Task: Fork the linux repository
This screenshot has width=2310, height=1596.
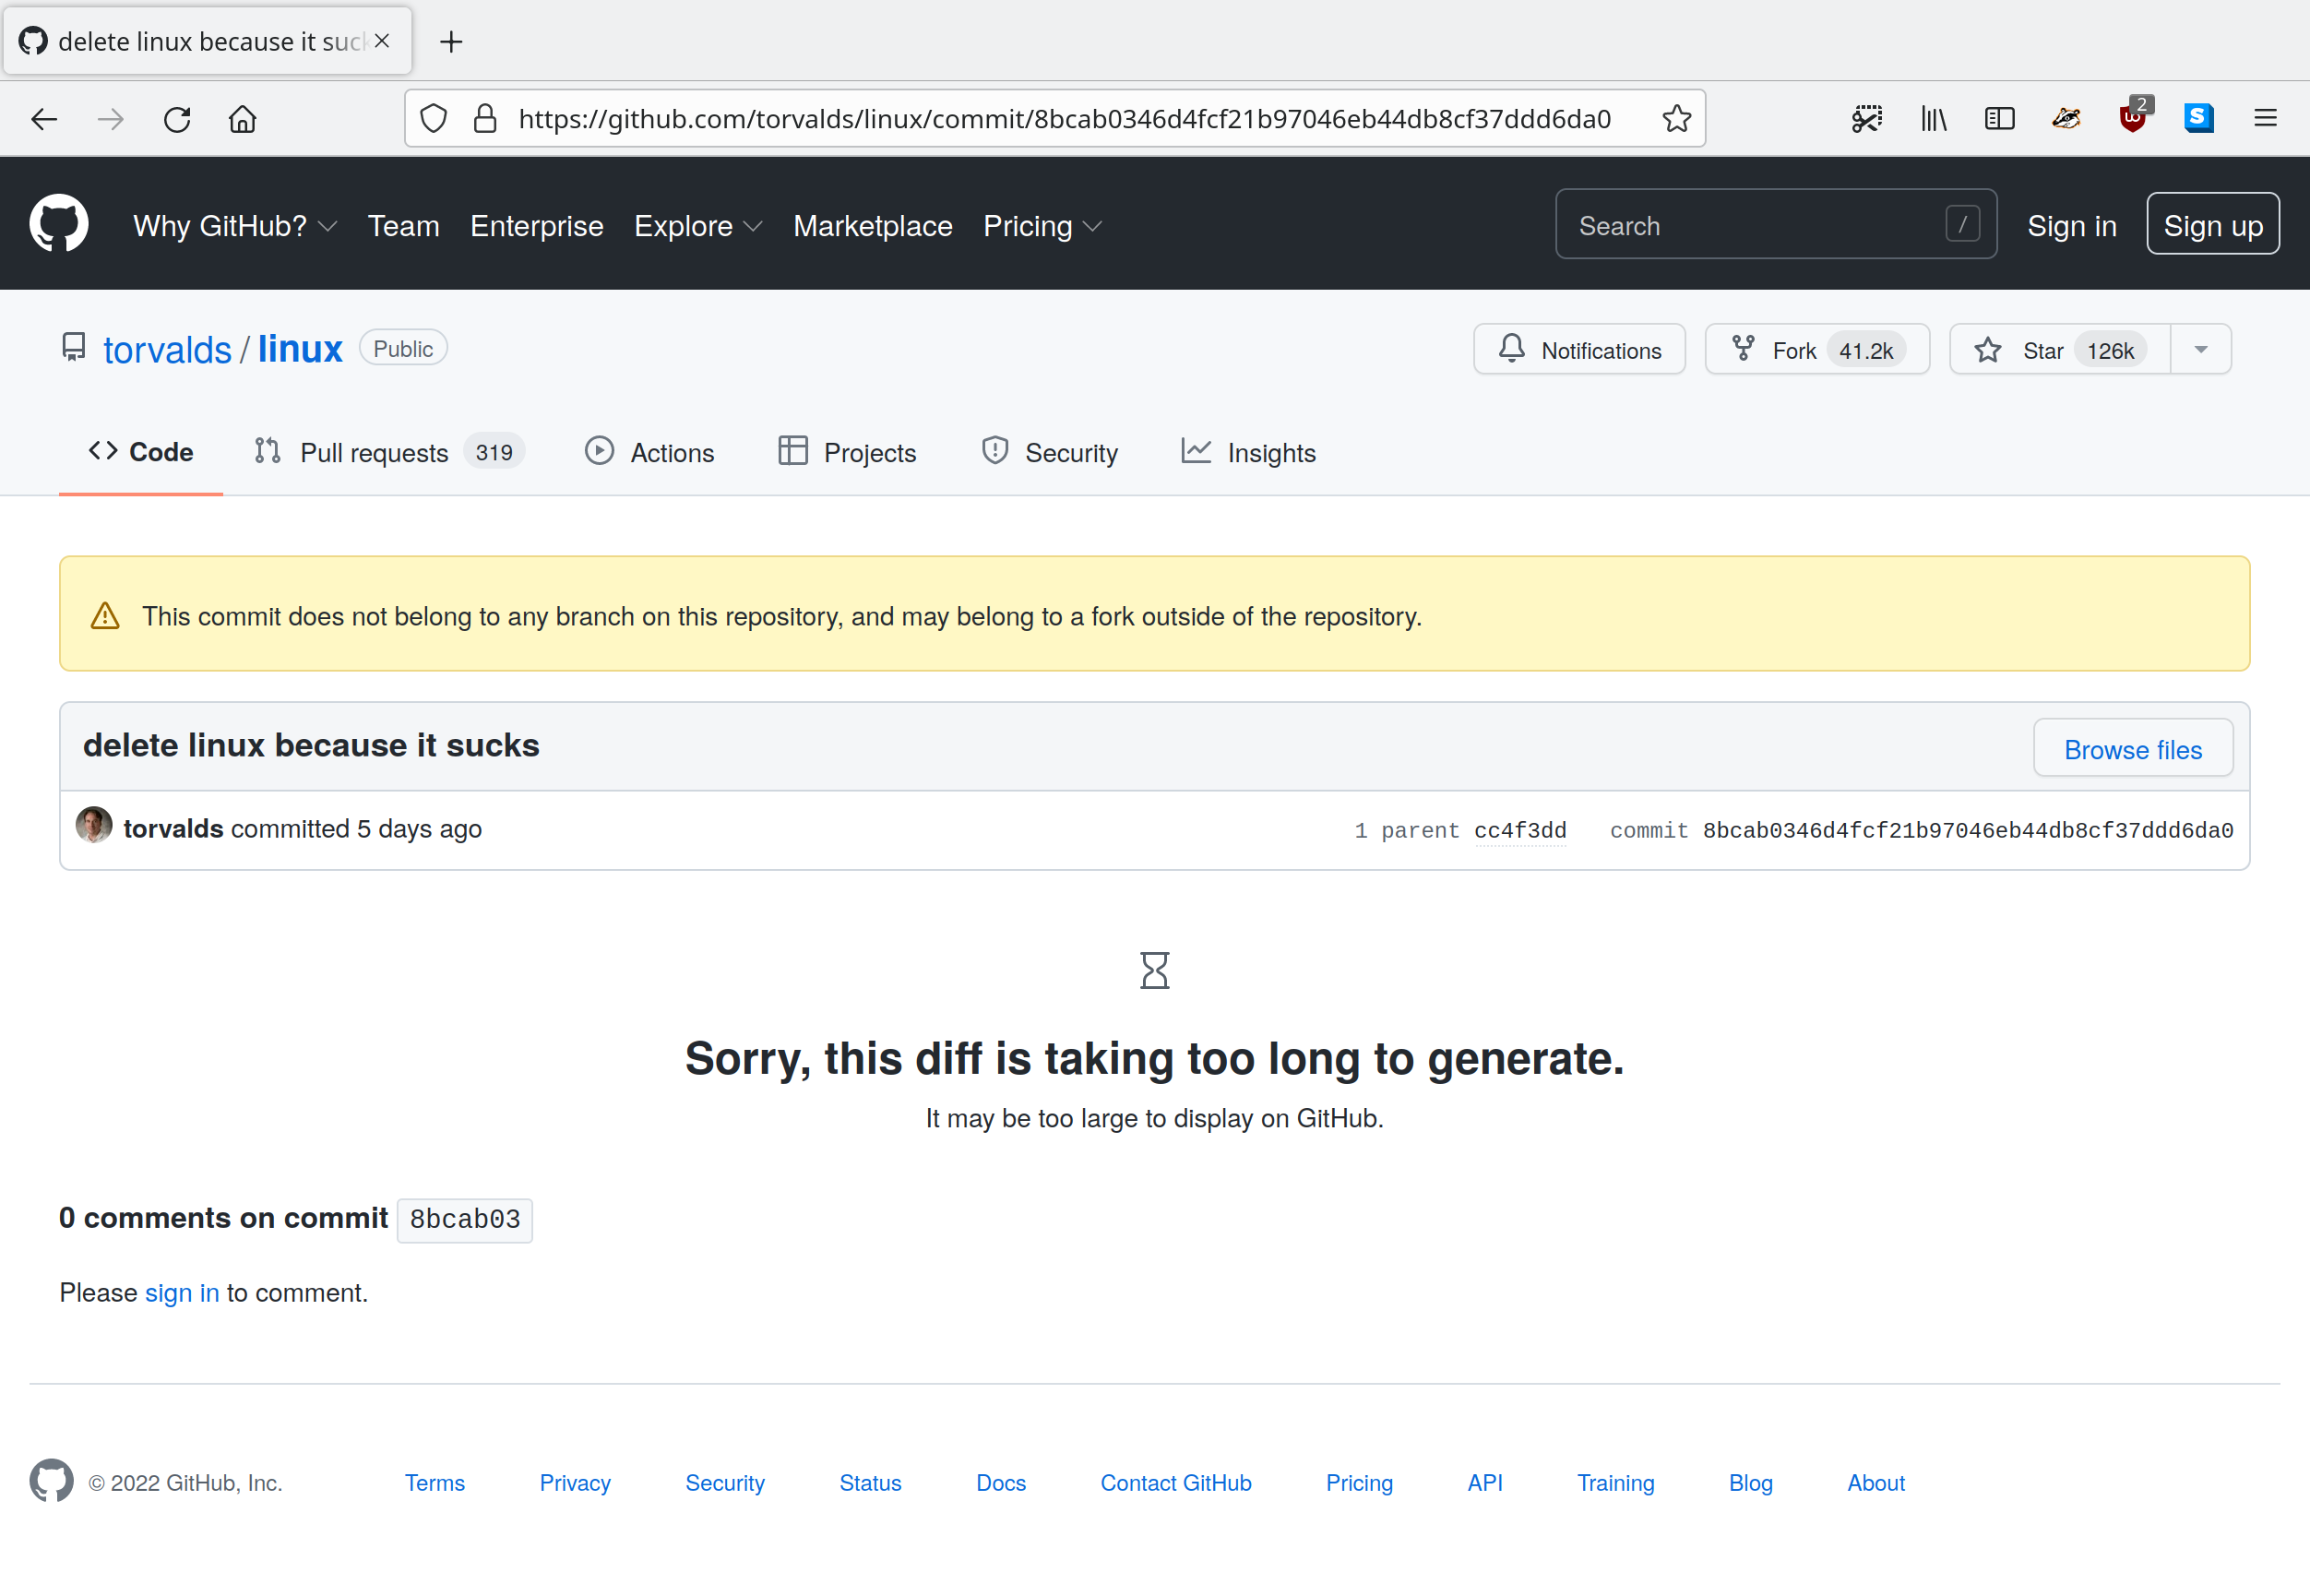Action: click(1817, 349)
